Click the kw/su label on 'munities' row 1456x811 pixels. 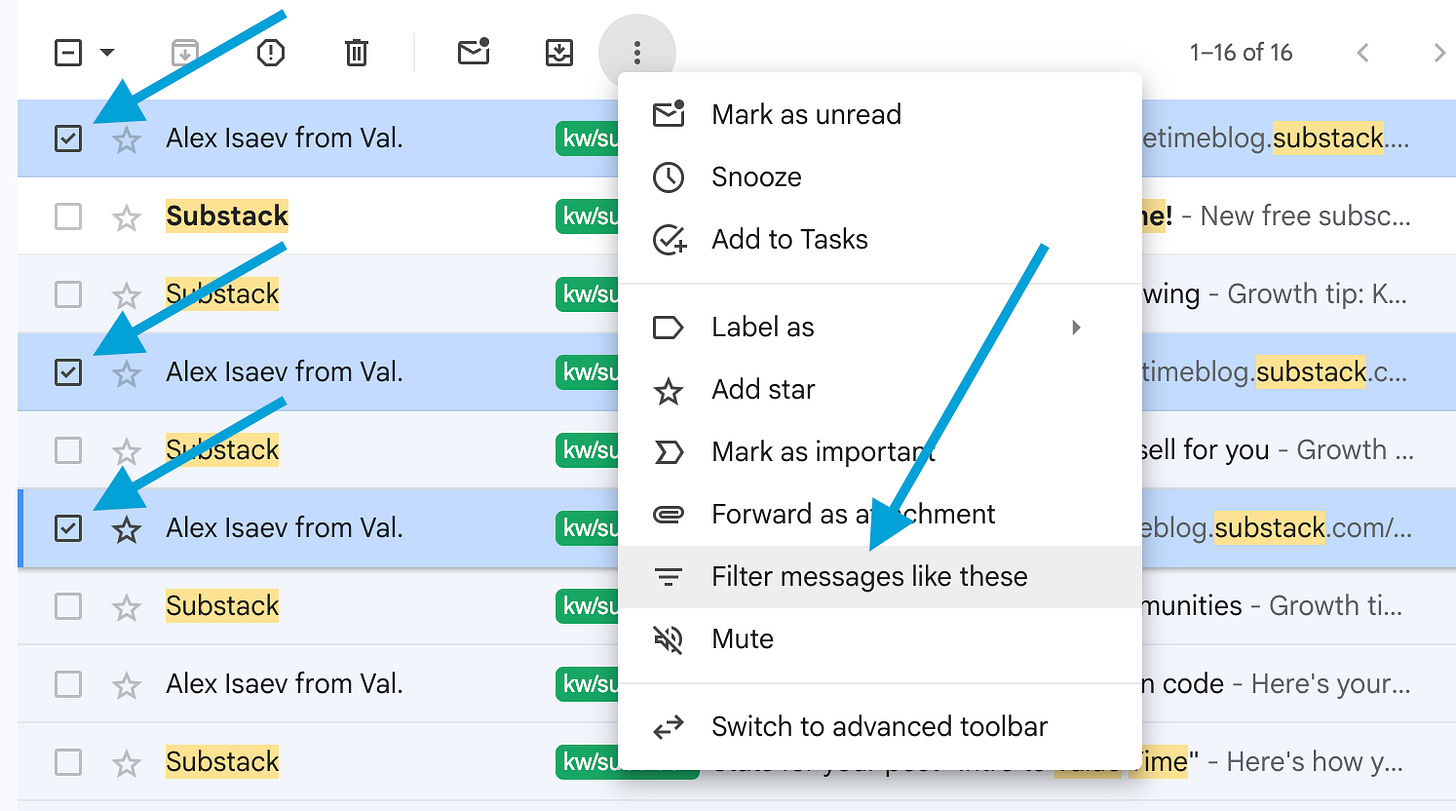tap(588, 606)
